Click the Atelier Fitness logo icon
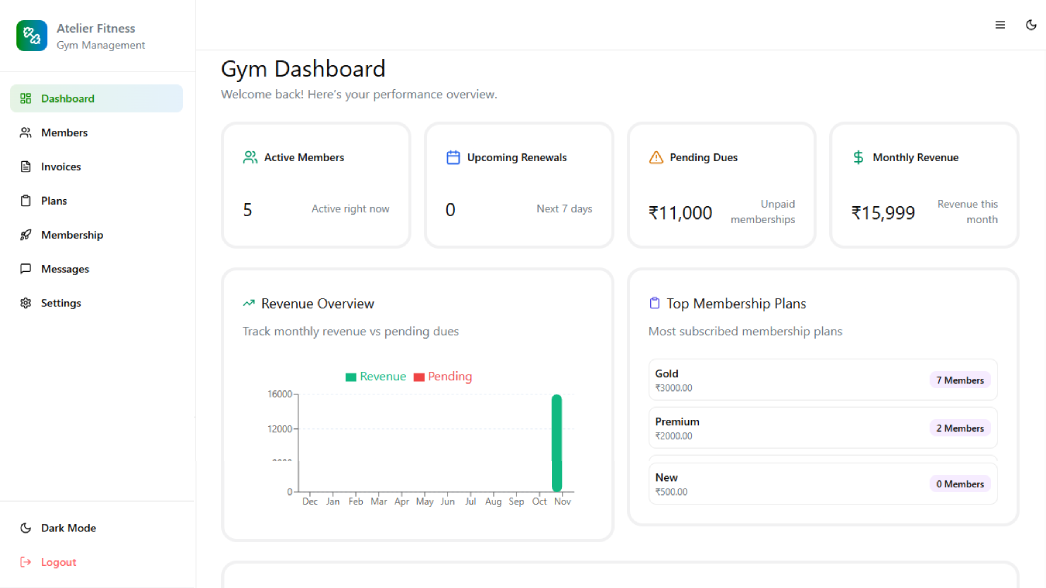The image size is (1046, 588). point(32,36)
